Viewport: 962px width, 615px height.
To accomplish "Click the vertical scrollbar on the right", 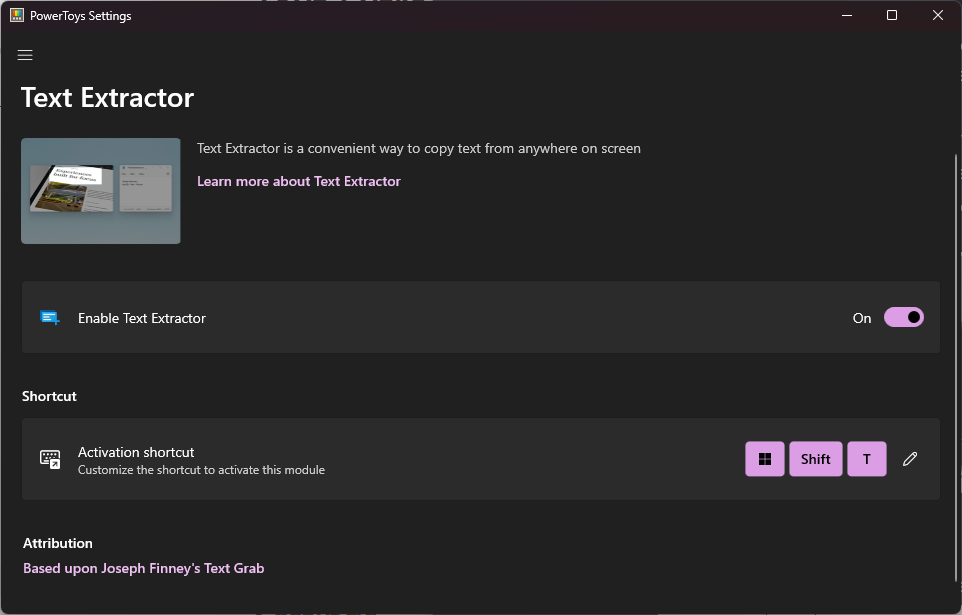I will (x=955, y=368).
